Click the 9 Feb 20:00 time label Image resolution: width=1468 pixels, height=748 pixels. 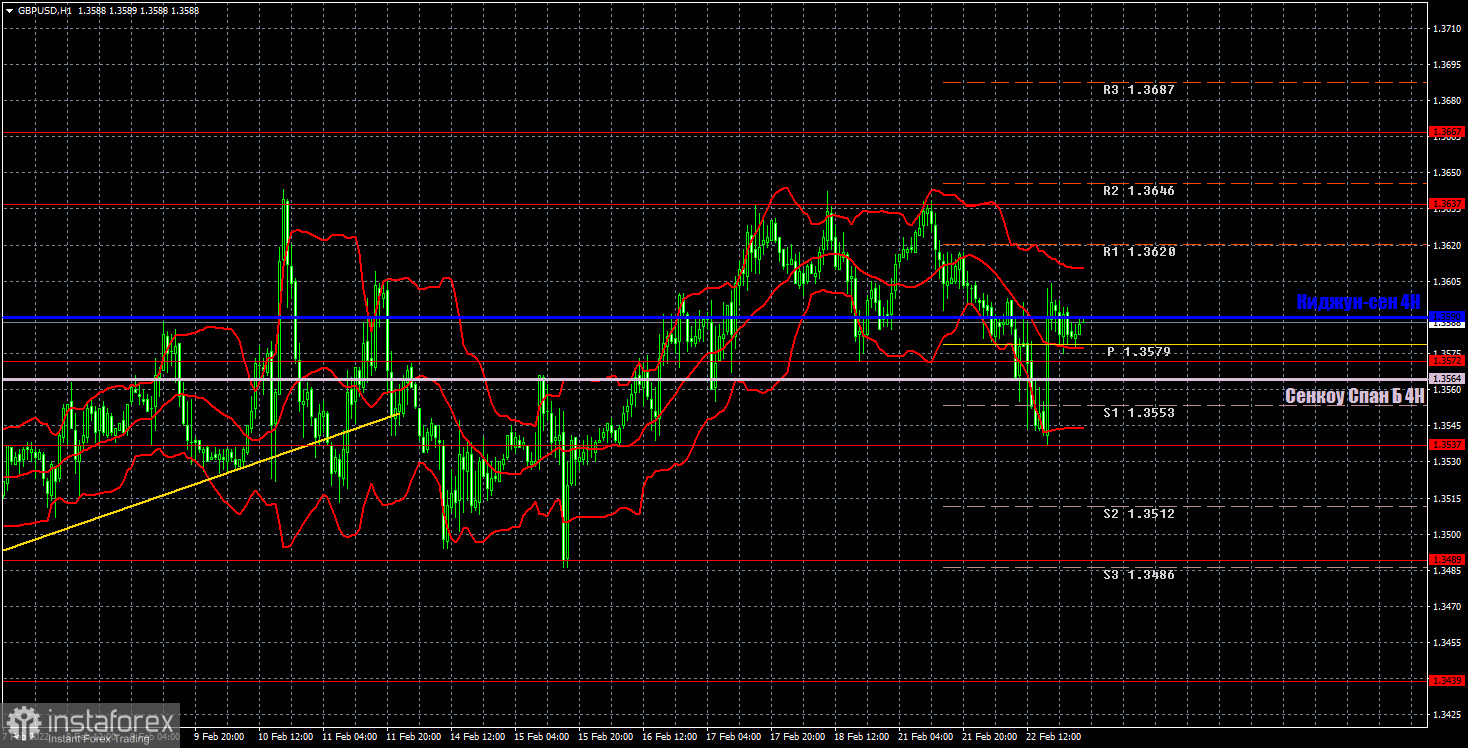point(219,737)
